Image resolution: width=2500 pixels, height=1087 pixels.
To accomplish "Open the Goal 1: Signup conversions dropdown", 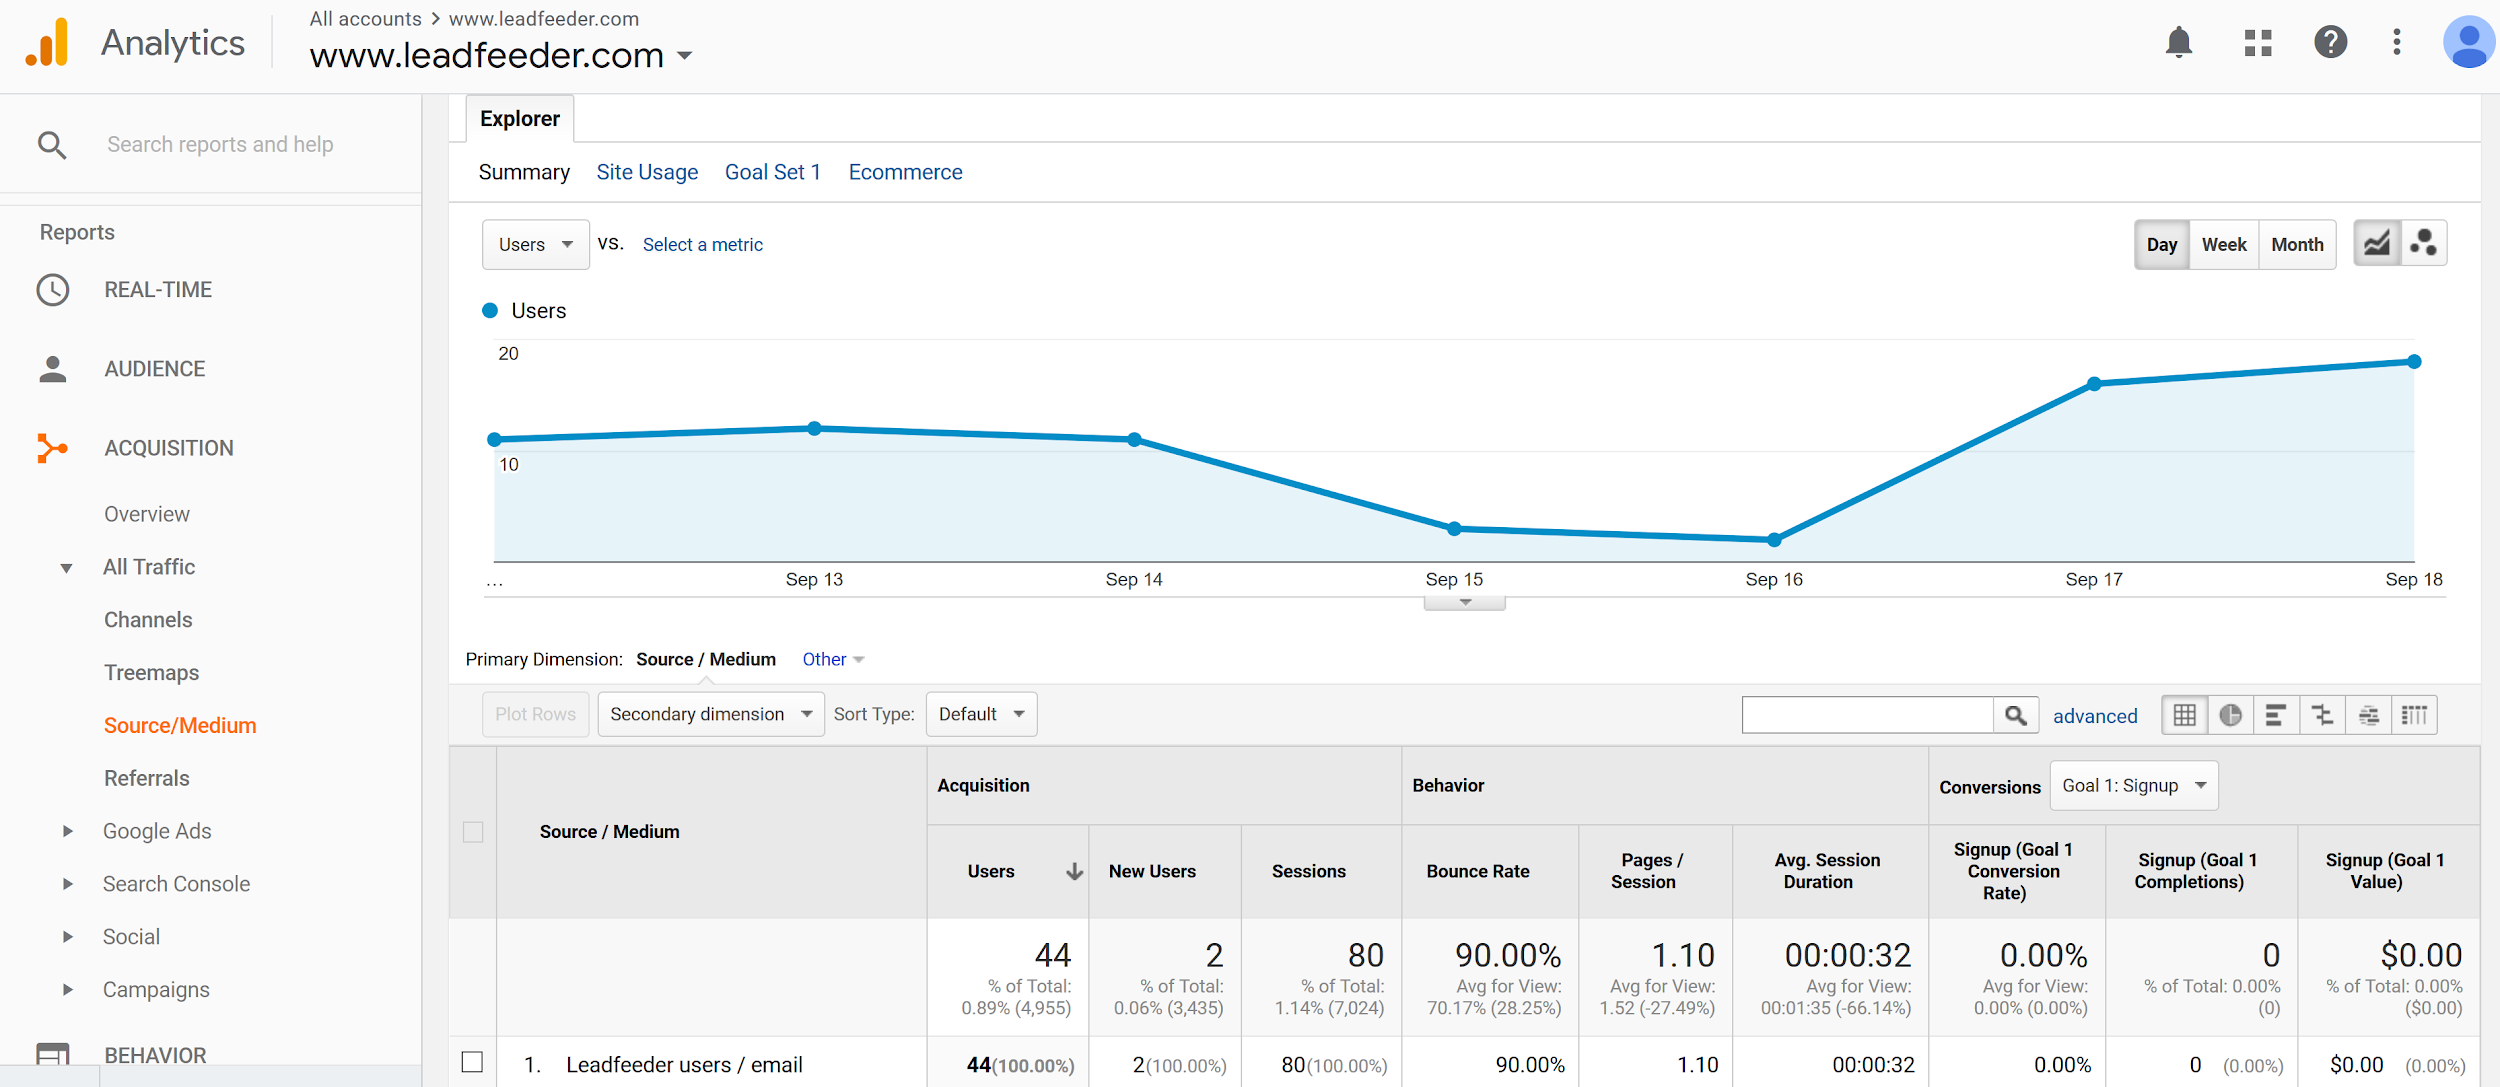I will [x=2134, y=786].
